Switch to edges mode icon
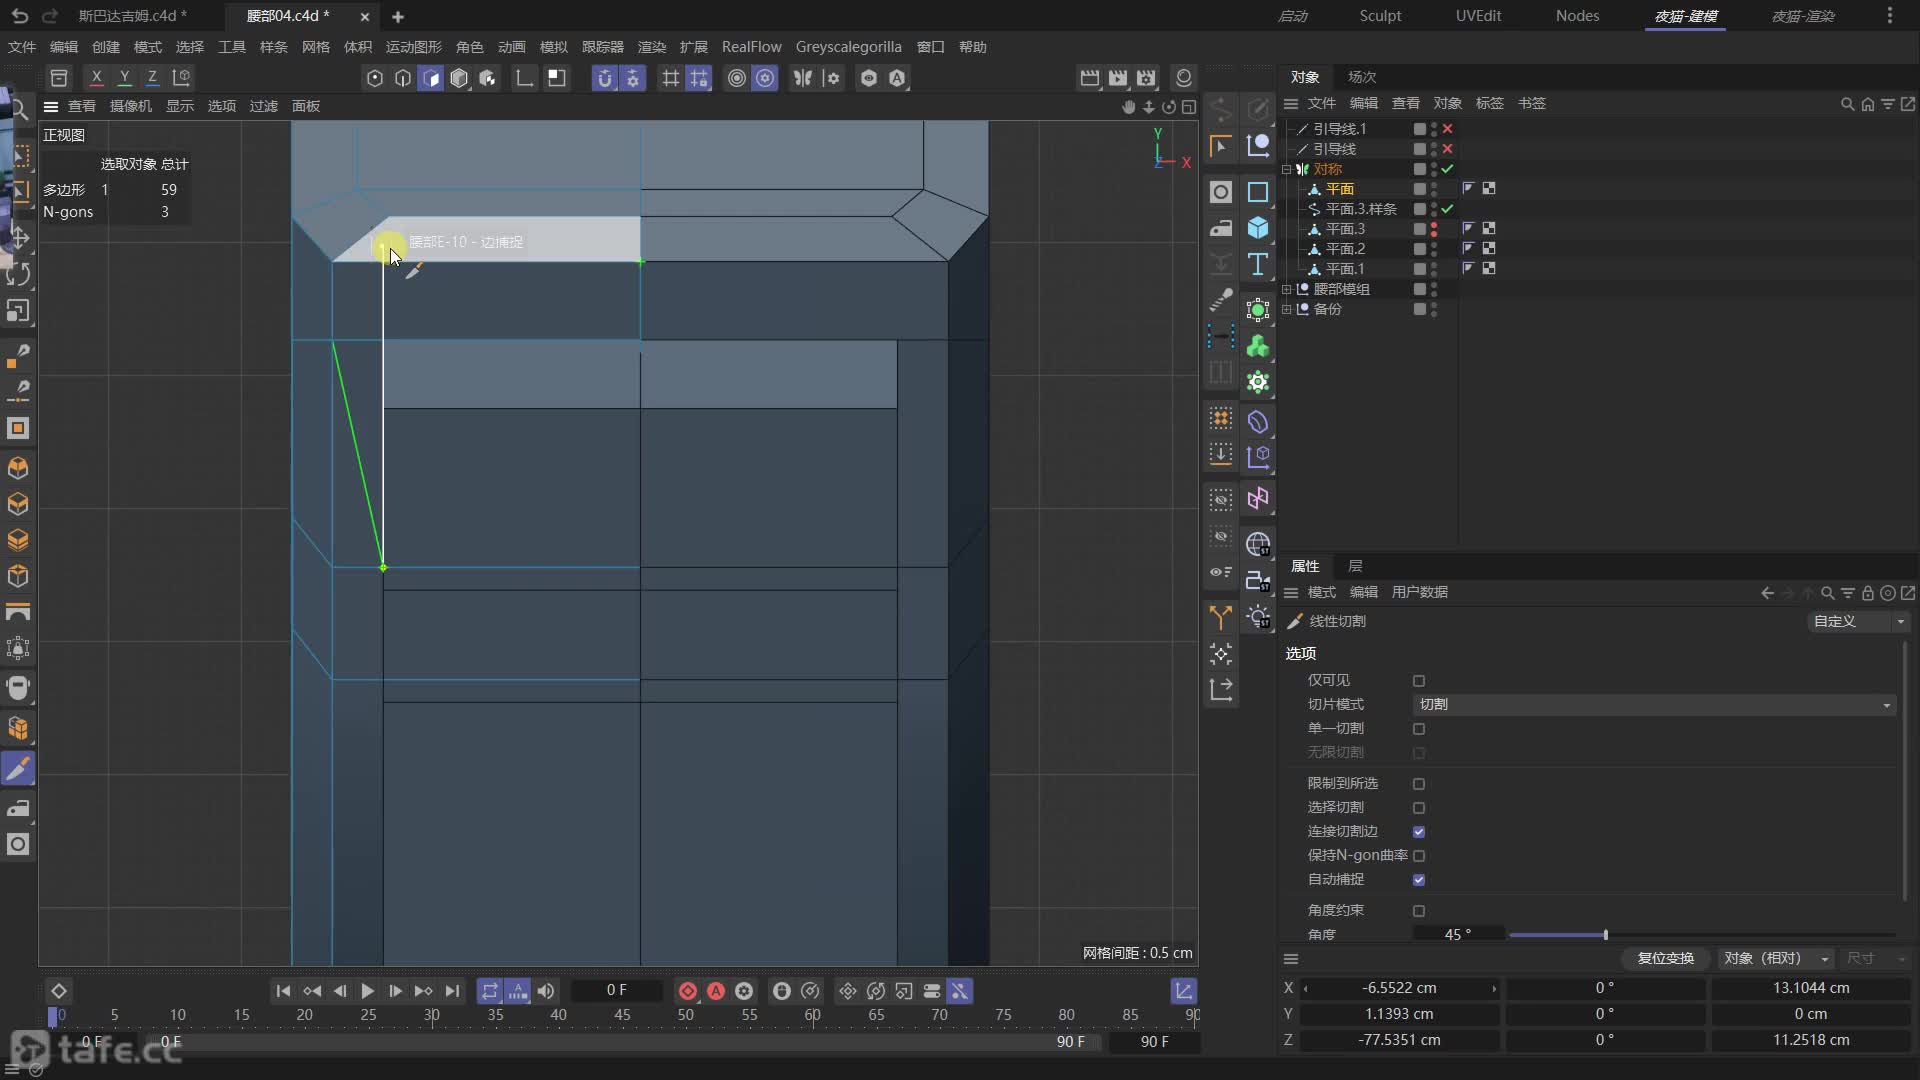 click(403, 78)
